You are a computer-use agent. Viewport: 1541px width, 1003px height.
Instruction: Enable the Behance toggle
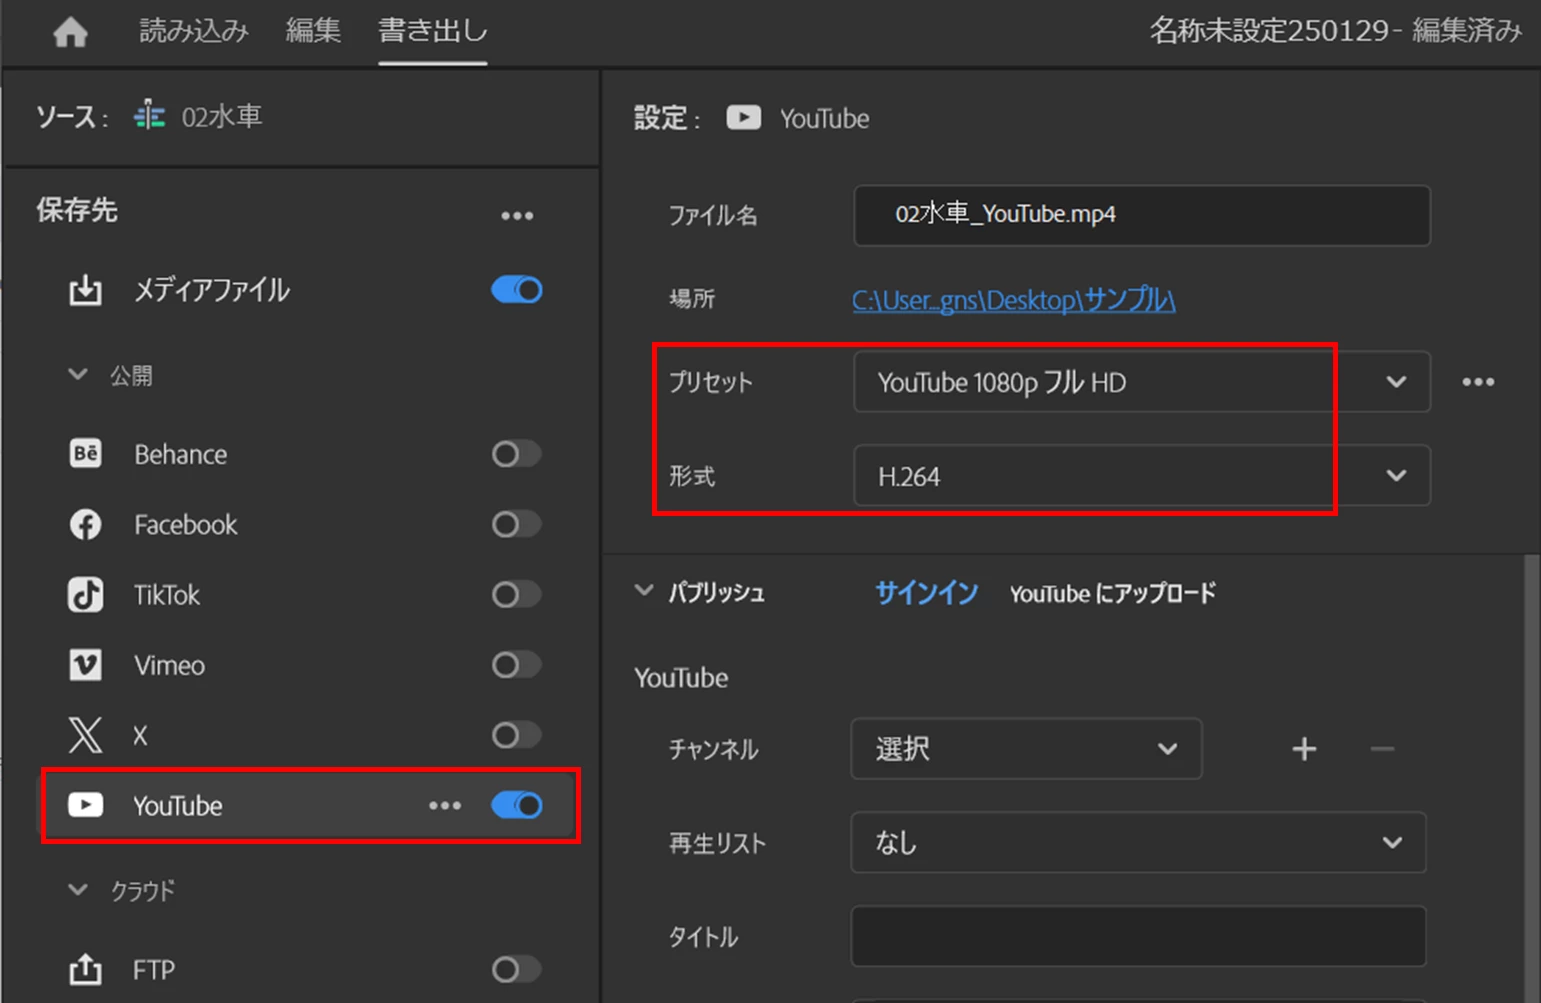[517, 454]
